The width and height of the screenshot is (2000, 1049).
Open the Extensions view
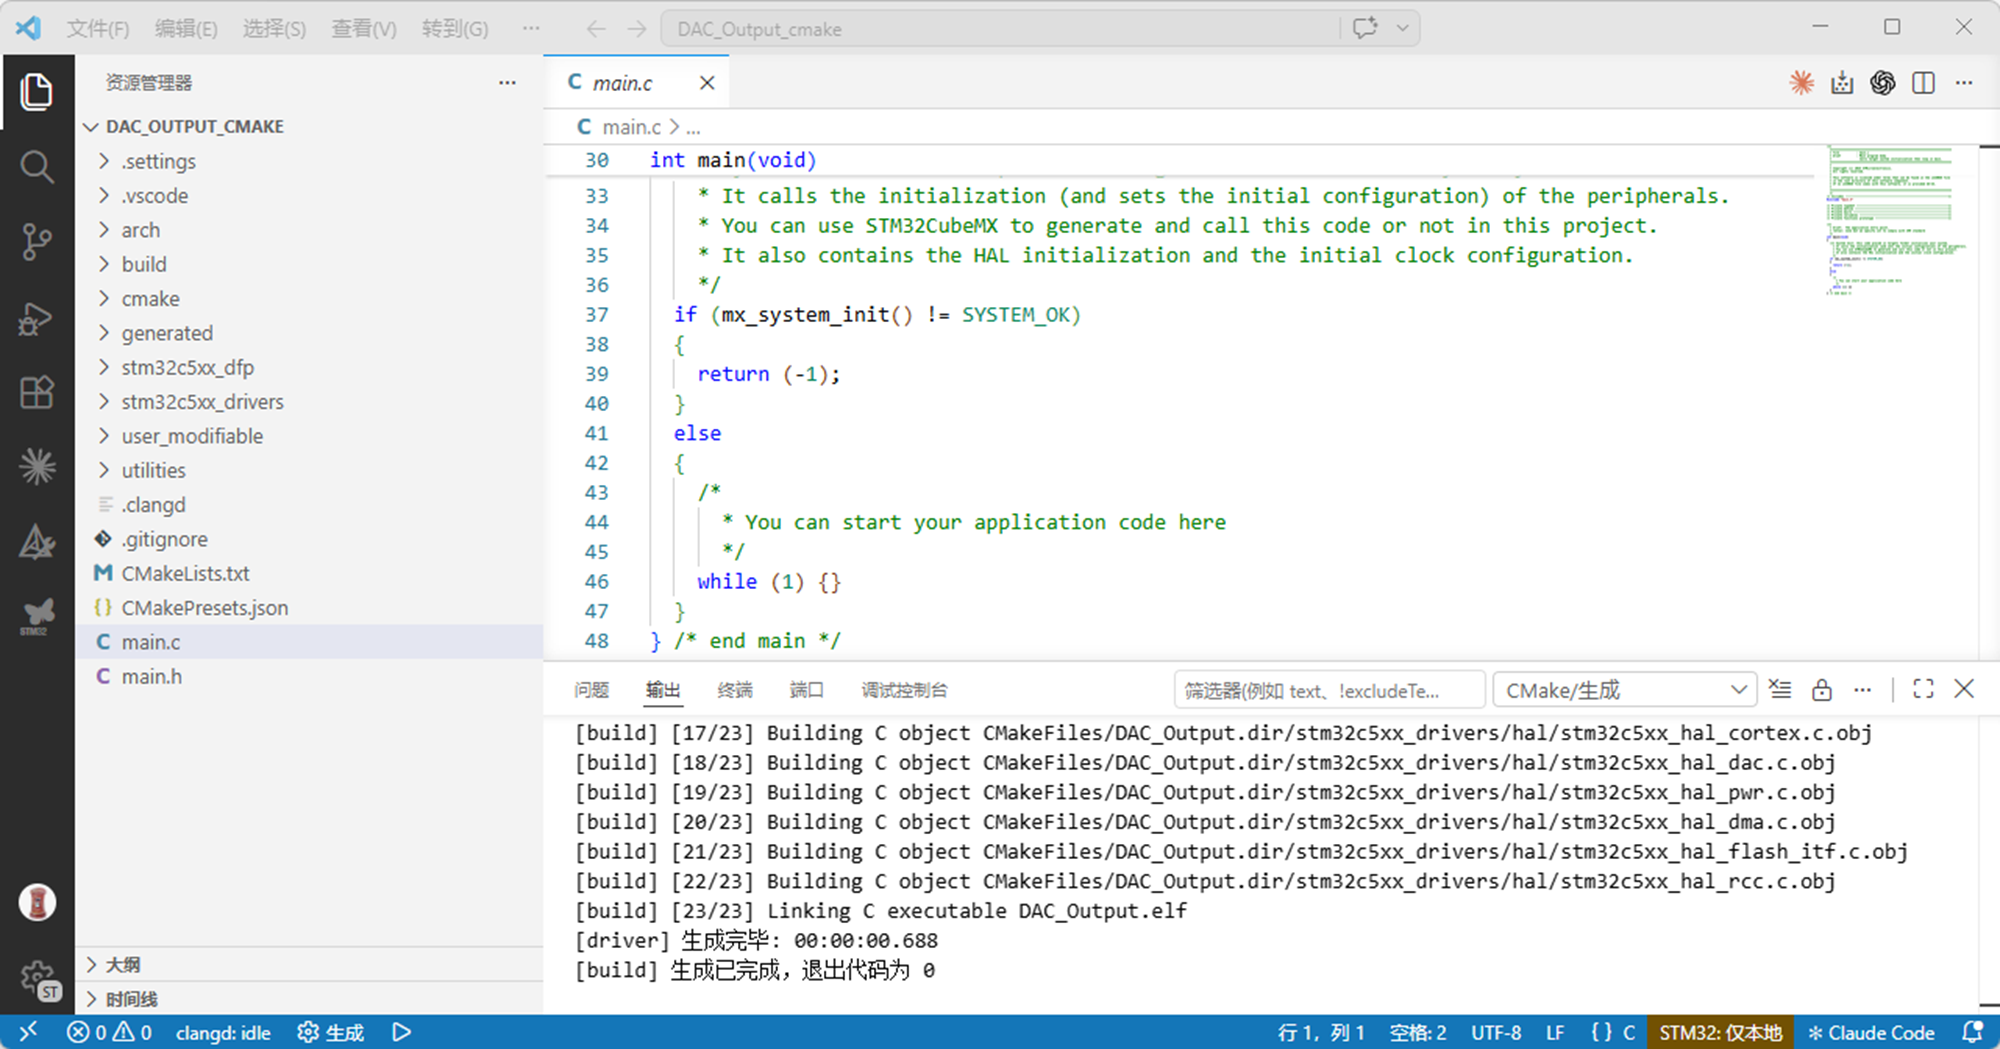pos(37,392)
